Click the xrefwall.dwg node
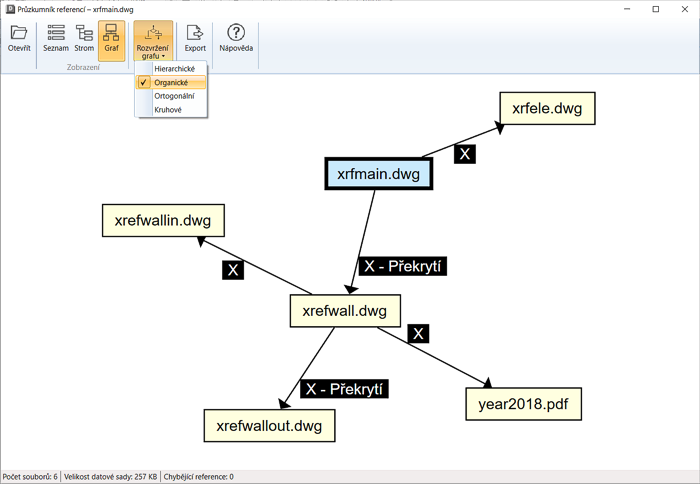700x484 pixels. point(345,310)
